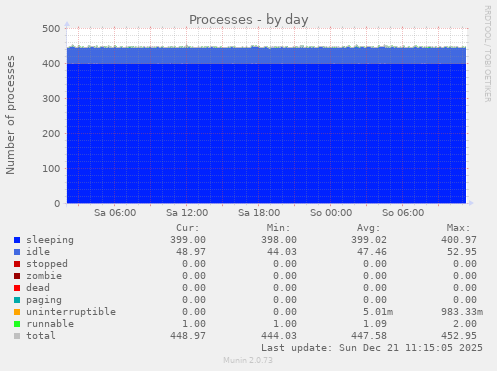The width and height of the screenshot is (497, 371).
Task: Click the 'So 06:00' time axis label
Action: click(x=403, y=213)
